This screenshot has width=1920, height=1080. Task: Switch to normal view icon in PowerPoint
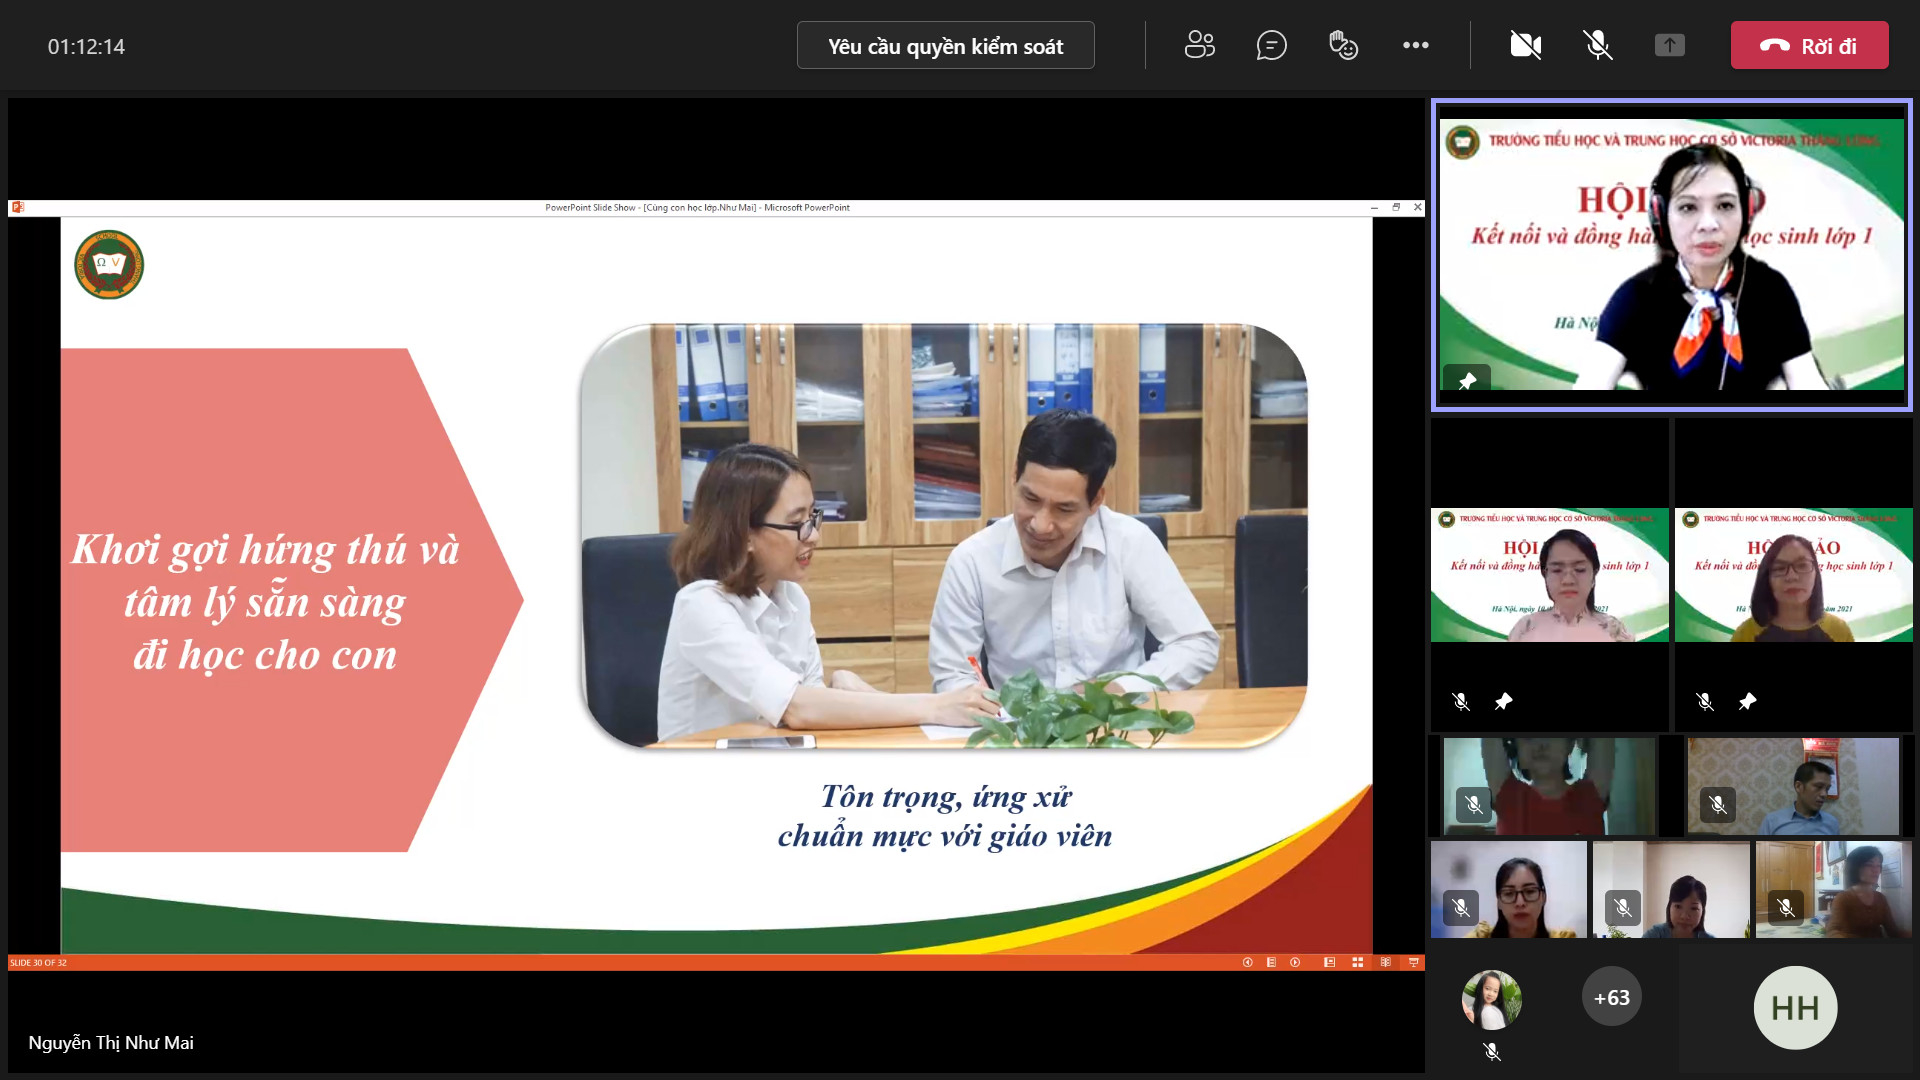click(x=1329, y=962)
